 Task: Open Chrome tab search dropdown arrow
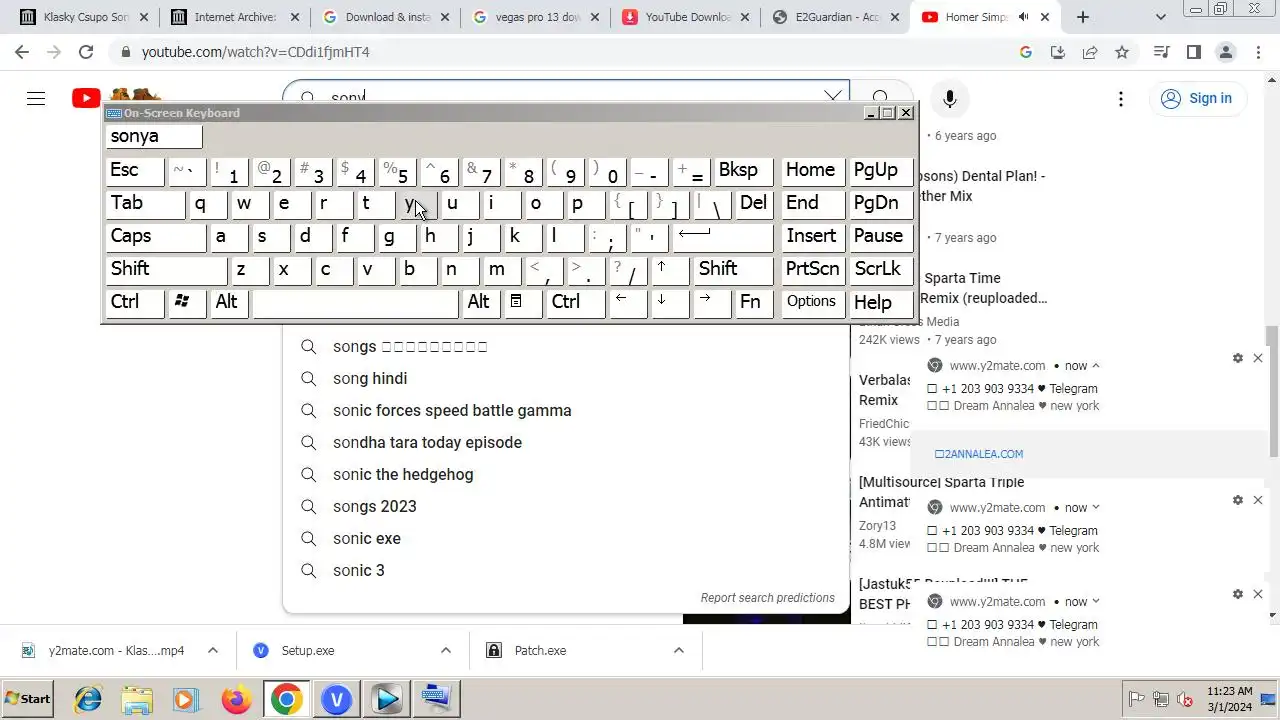pos(1161,17)
